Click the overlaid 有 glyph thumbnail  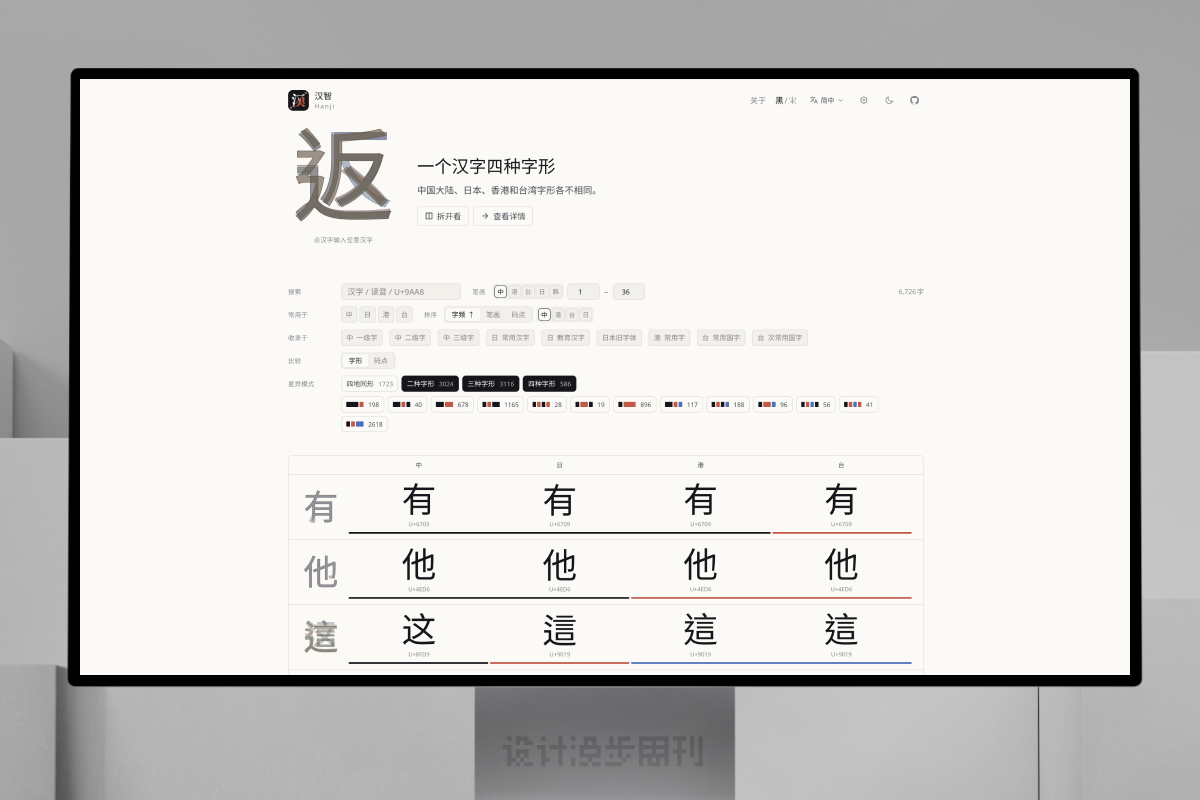click(320, 507)
